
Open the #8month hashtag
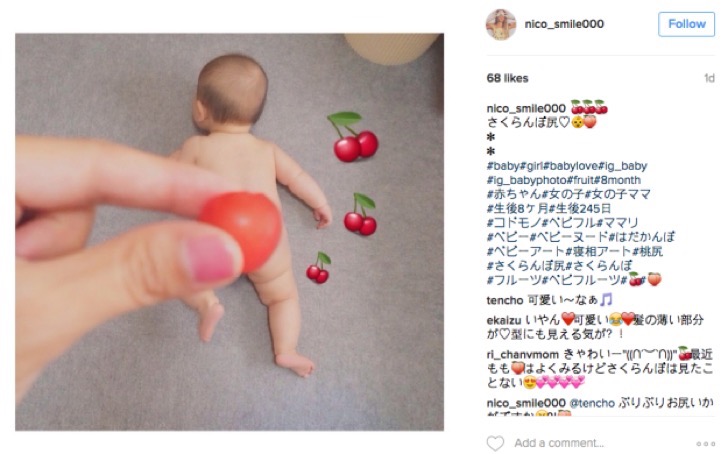[x=618, y=180]
